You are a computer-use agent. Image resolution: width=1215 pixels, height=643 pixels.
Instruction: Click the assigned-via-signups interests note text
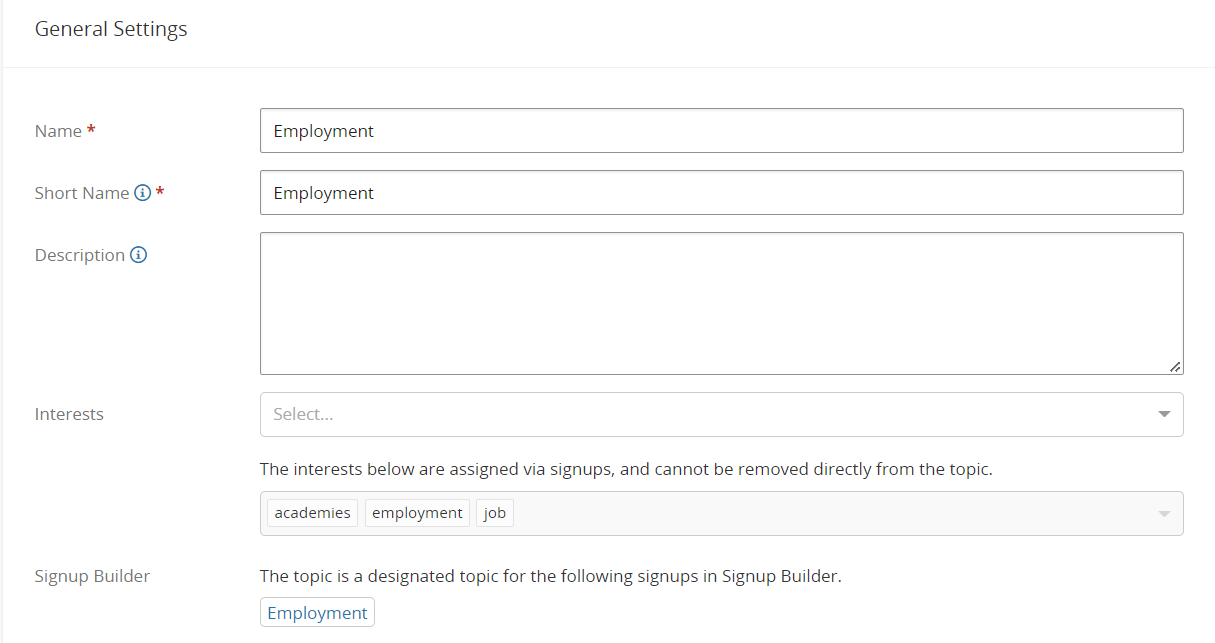pos(626,469)
